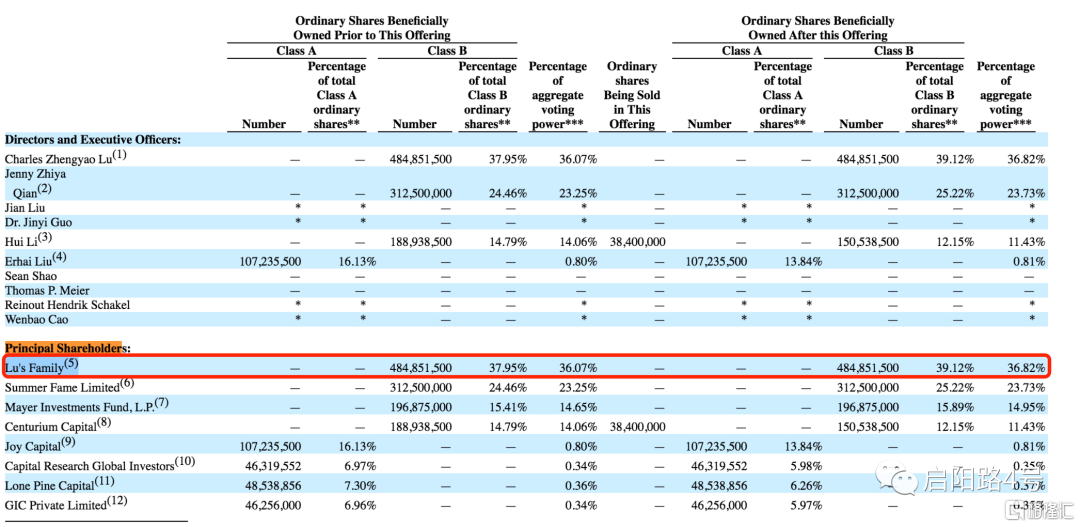Click the name Jian Liu
This screenshot has width=1080, height=527.
coord(26,207)
